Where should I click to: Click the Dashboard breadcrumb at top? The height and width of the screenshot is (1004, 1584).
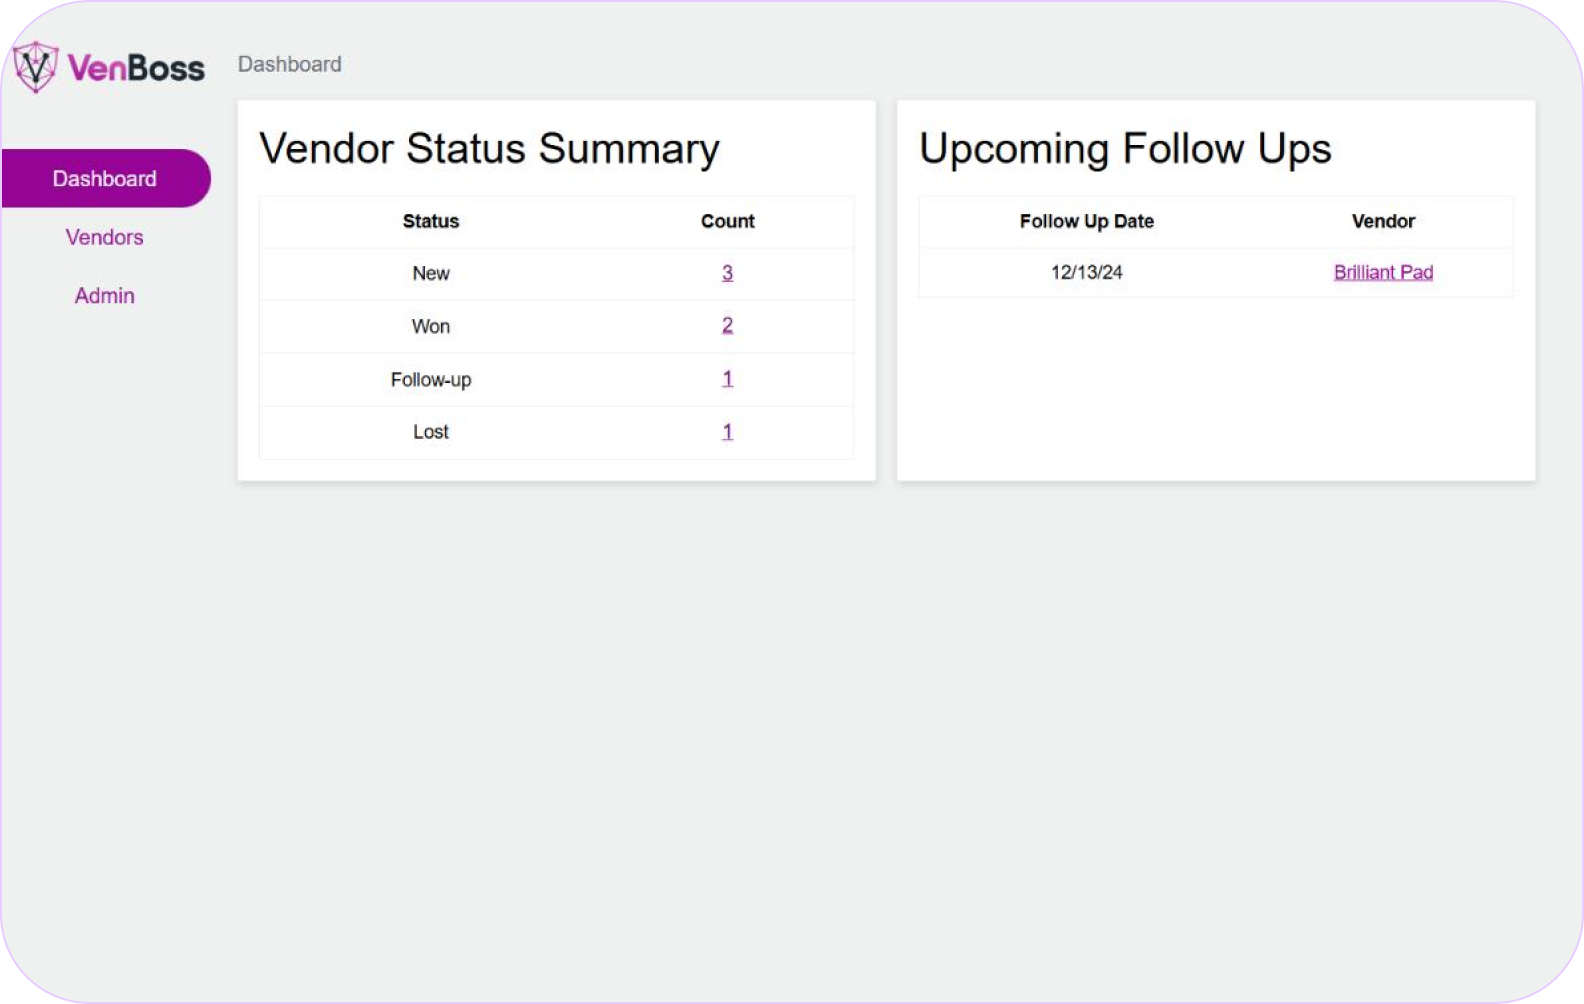(x=289, y=64)
